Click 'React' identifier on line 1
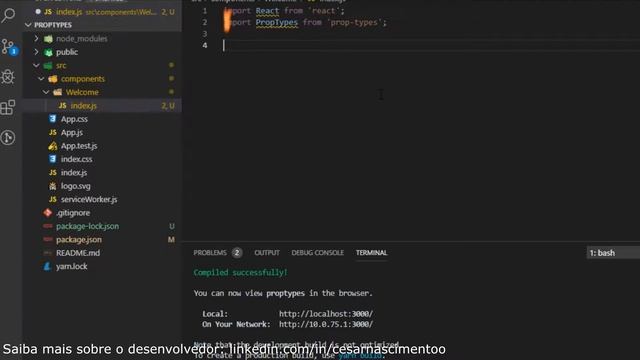The width and height of the screenshot is (640, 360). 267,11
